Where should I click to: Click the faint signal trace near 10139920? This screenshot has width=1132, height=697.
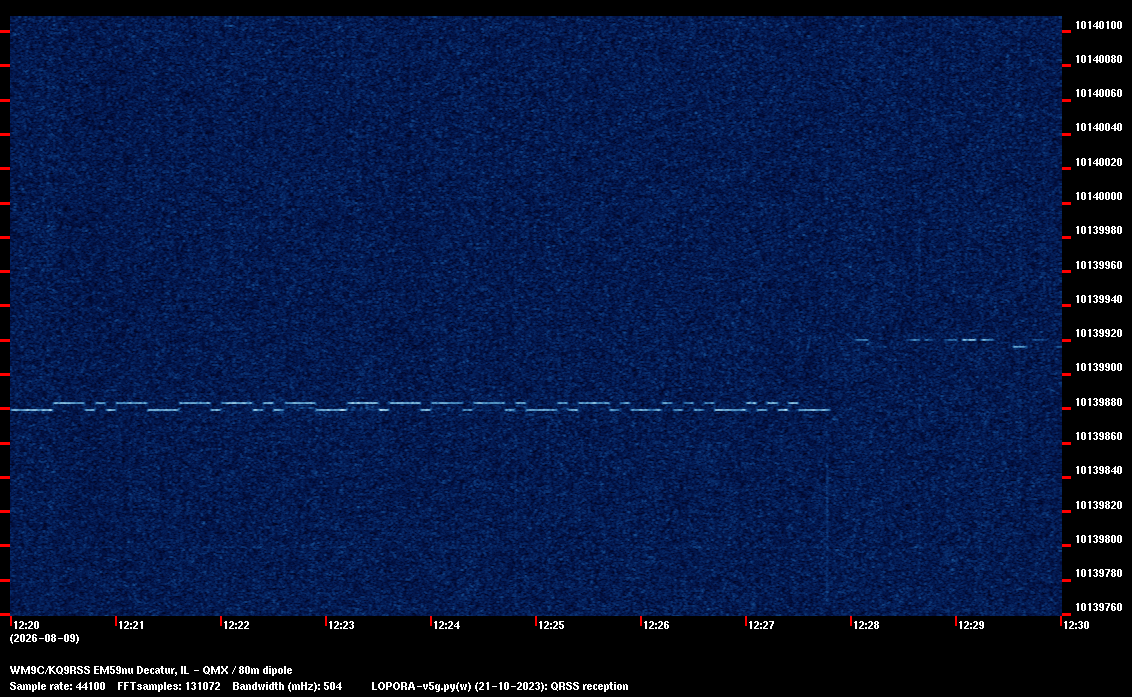pos(958,342)
